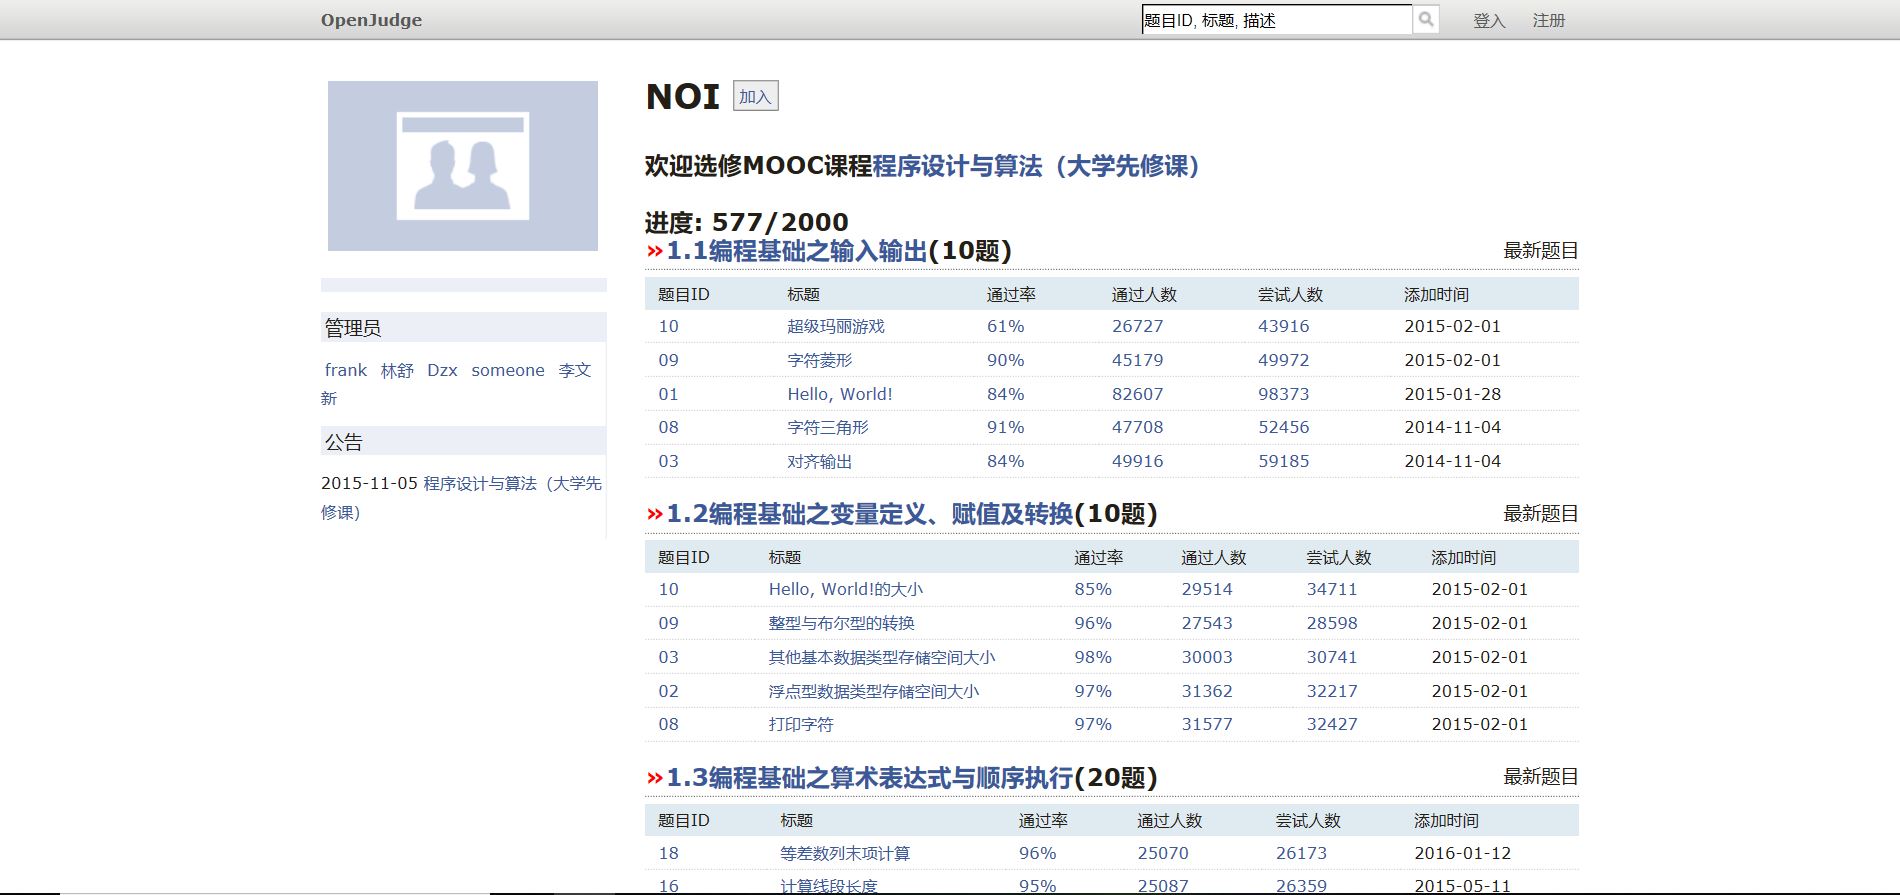Click the 注册 register link
Screen dimensions: 1900x895
point(1549,20)
